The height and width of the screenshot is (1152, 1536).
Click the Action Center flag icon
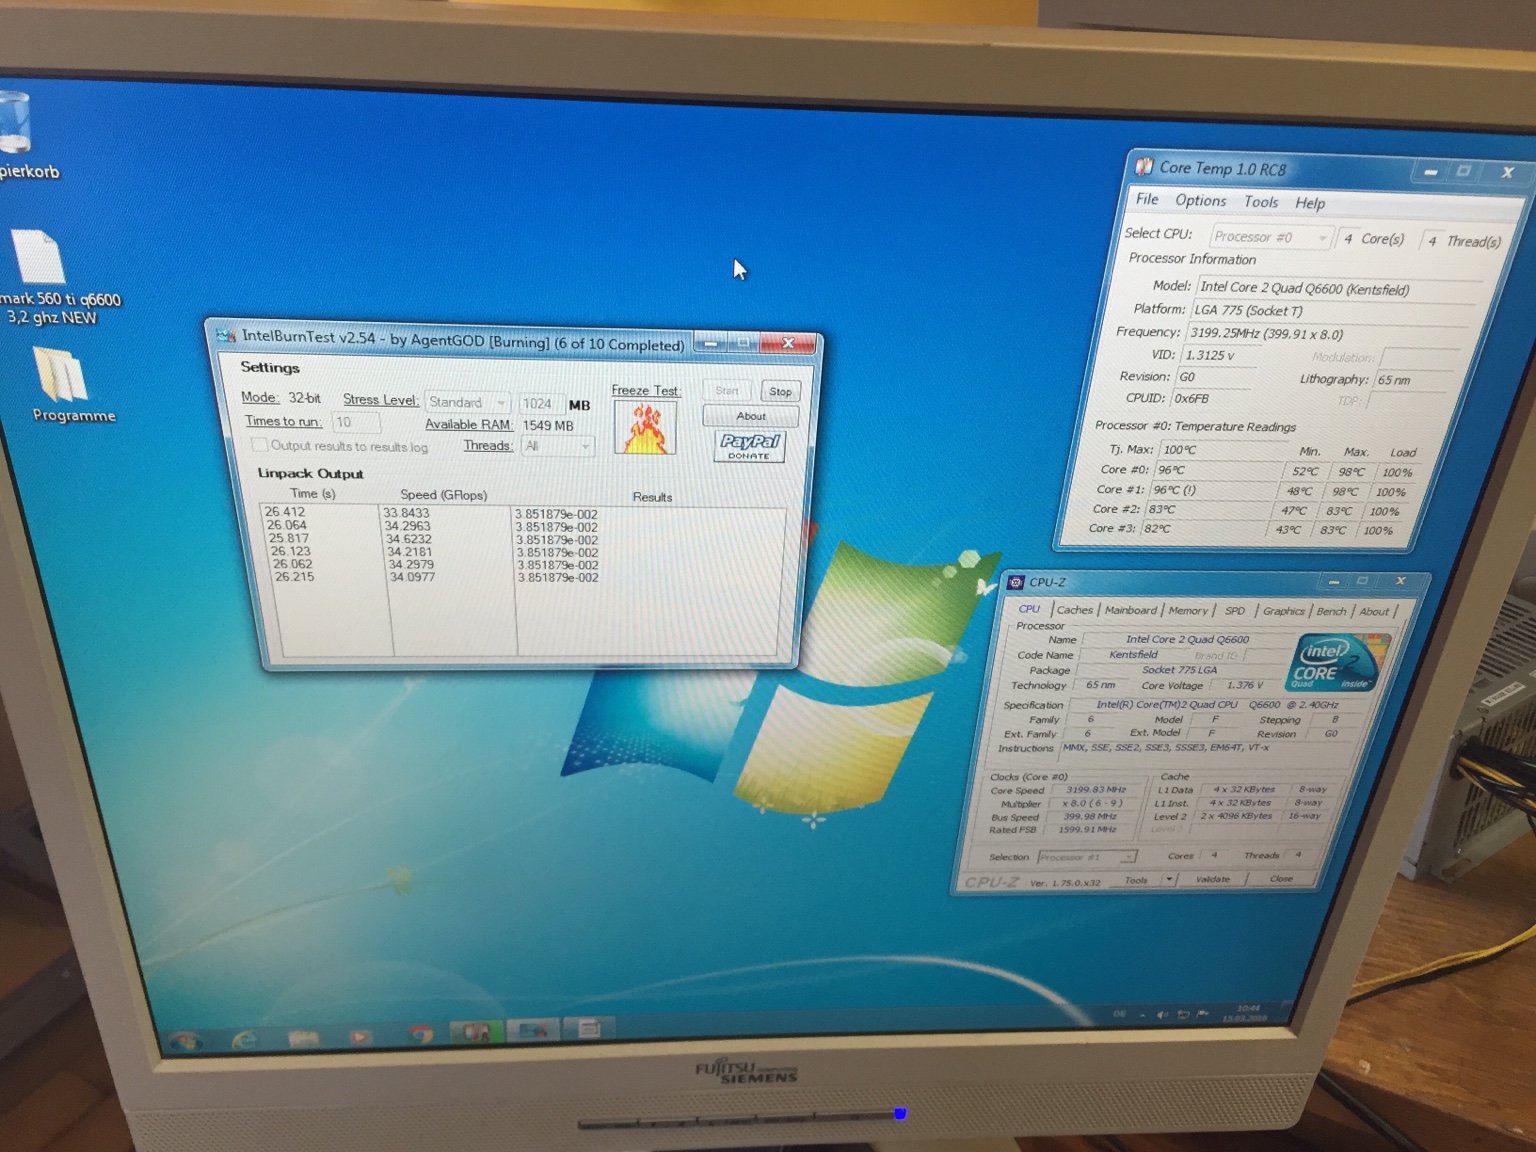(x=1204, y=1014)
